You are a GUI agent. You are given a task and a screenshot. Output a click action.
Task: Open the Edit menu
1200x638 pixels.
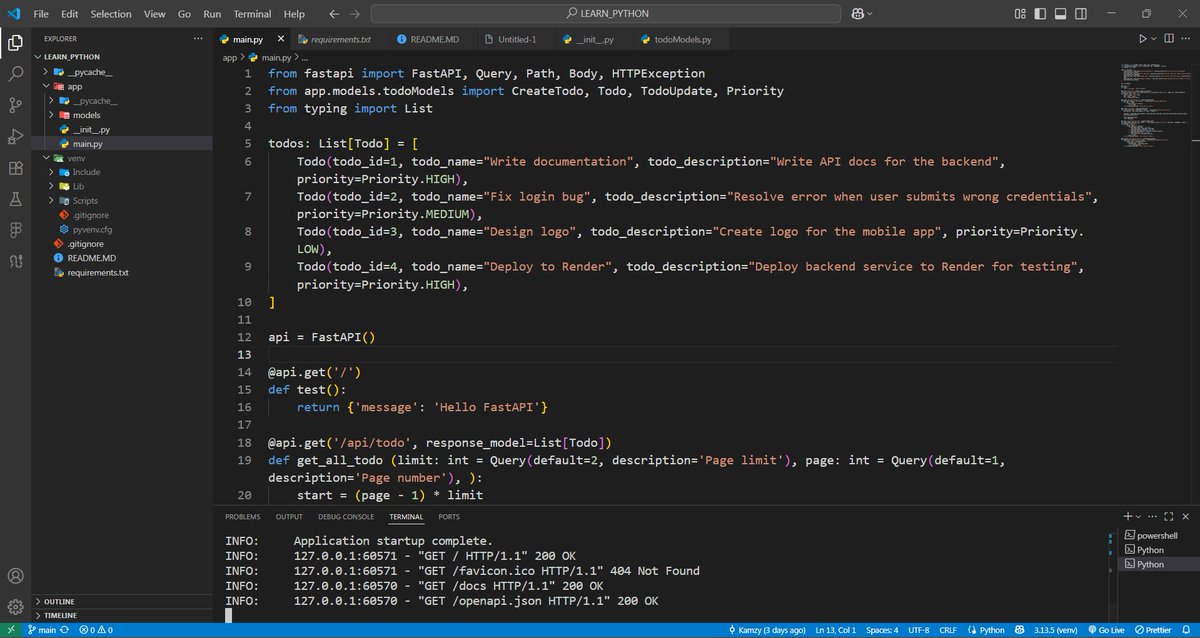[x=69, y=14]
